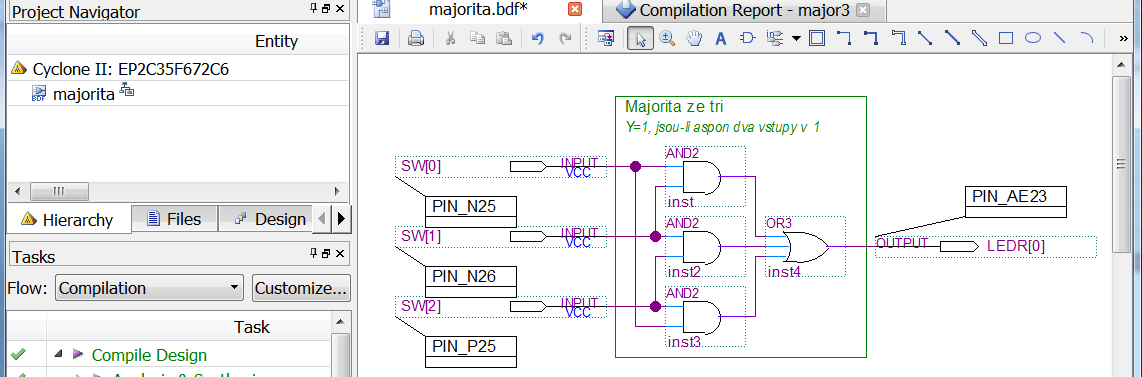
Task: Close the Compilation Report tab
Action: pos(863,10)
